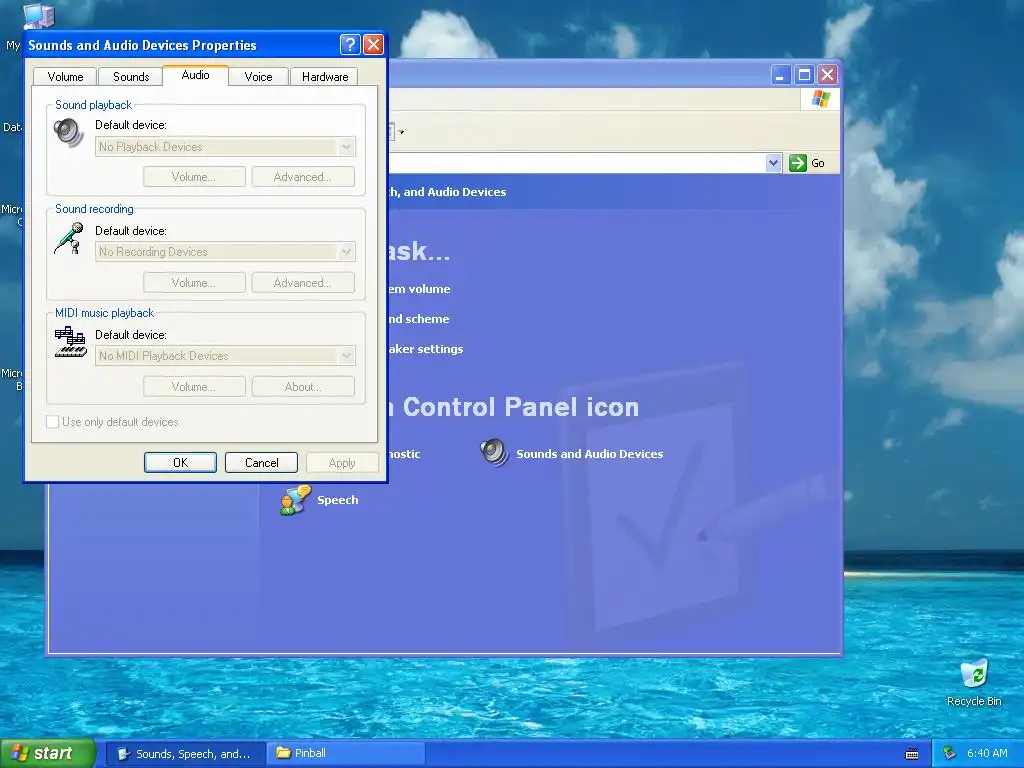The height and width of the screenshot is (768, 1024).
Task: Open Sounds and Audio Devices in Control Panel
Action: (x=589, y=454)
